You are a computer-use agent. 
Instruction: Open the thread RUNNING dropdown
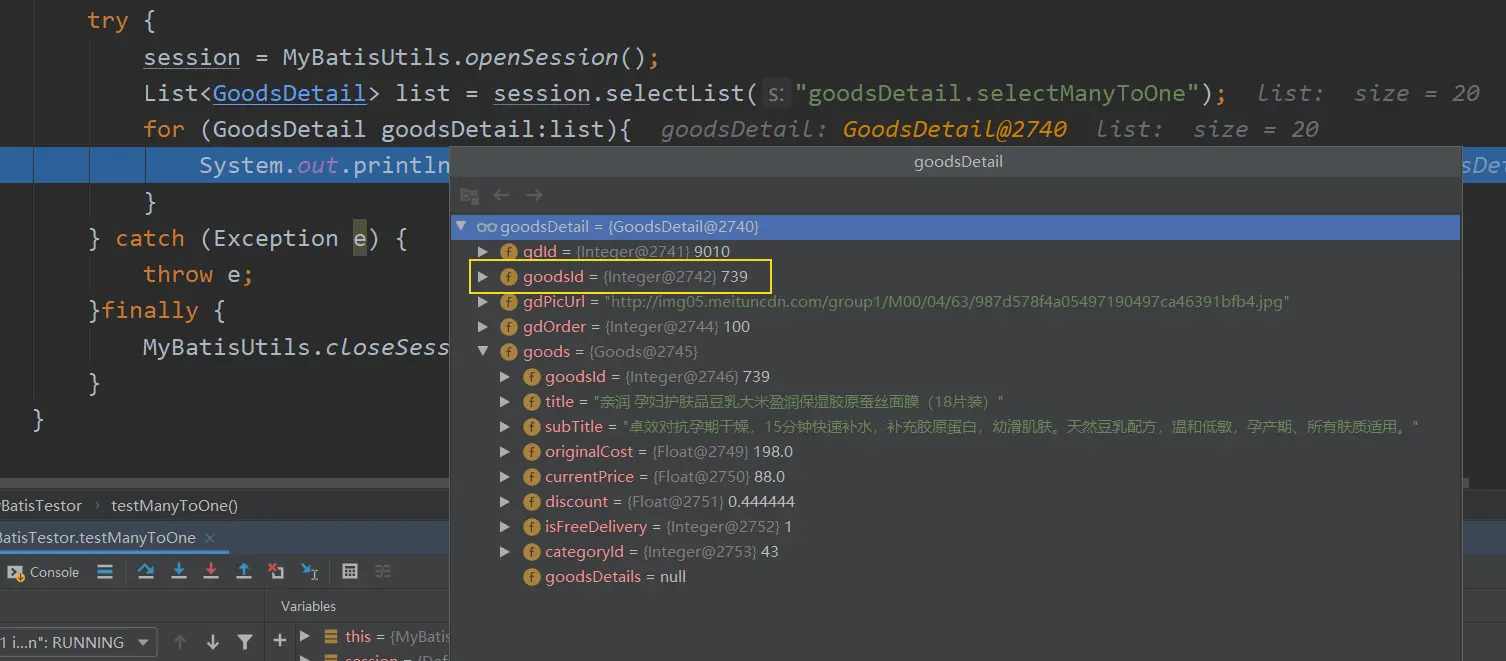(x=78, y=642)
